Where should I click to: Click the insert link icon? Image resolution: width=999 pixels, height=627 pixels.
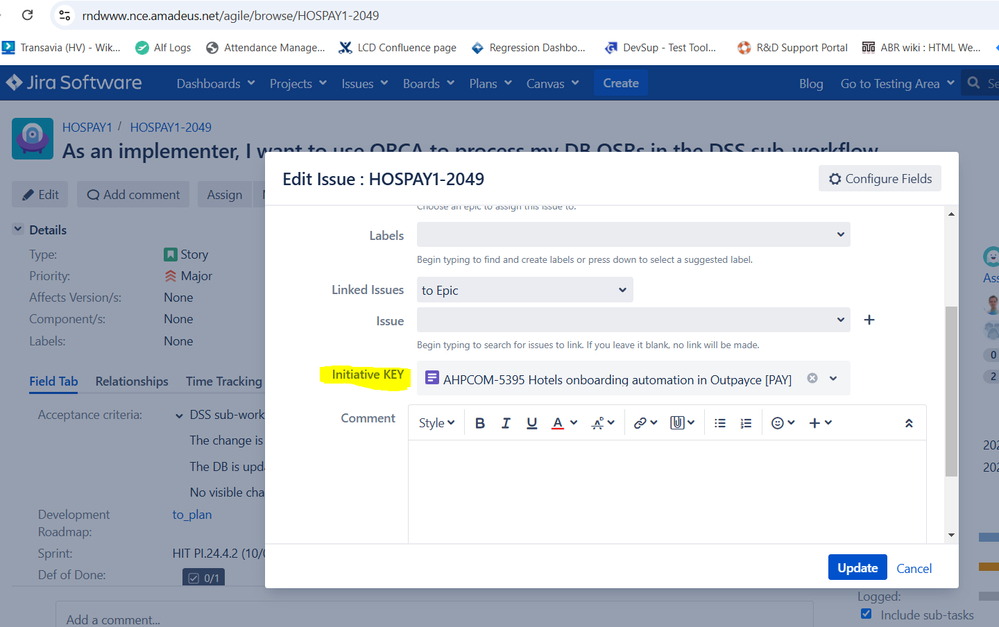pos(645,423)
